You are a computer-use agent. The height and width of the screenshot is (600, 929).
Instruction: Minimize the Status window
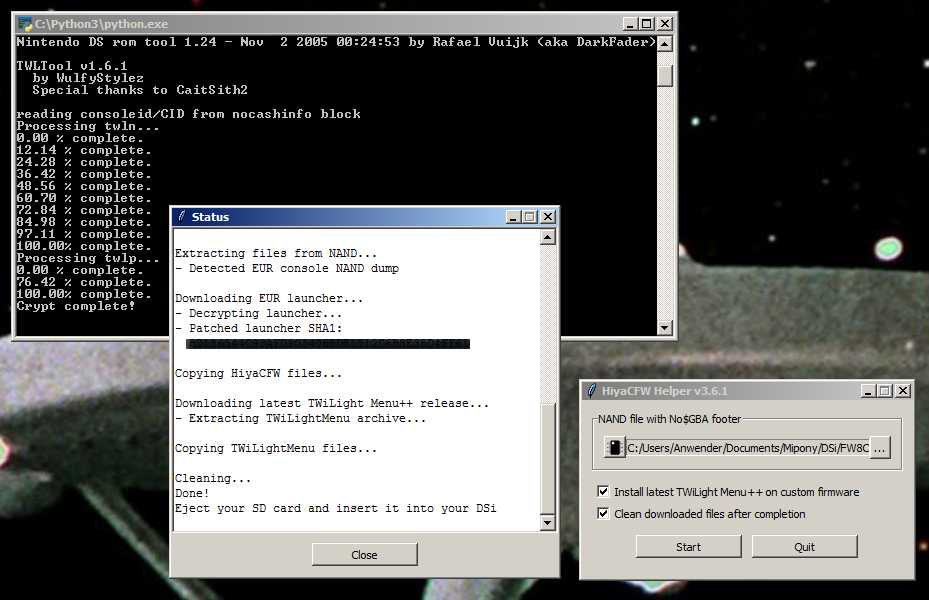pyautogui.click(x=513, y=217)
